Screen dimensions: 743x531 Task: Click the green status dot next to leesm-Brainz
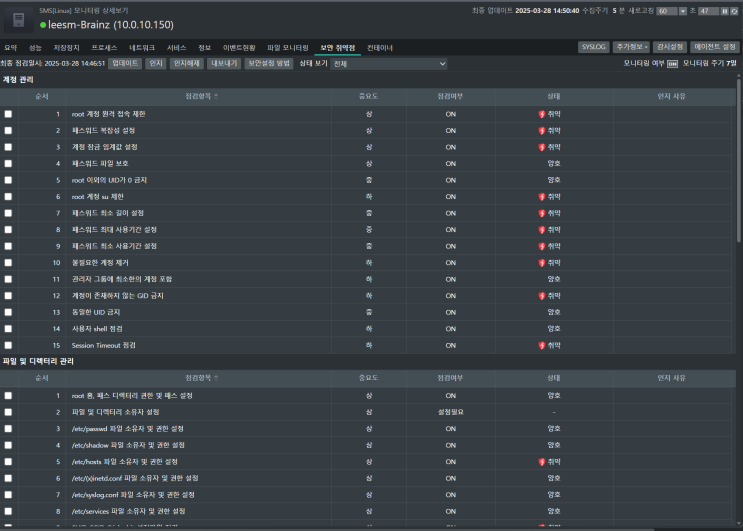(43, 25)
